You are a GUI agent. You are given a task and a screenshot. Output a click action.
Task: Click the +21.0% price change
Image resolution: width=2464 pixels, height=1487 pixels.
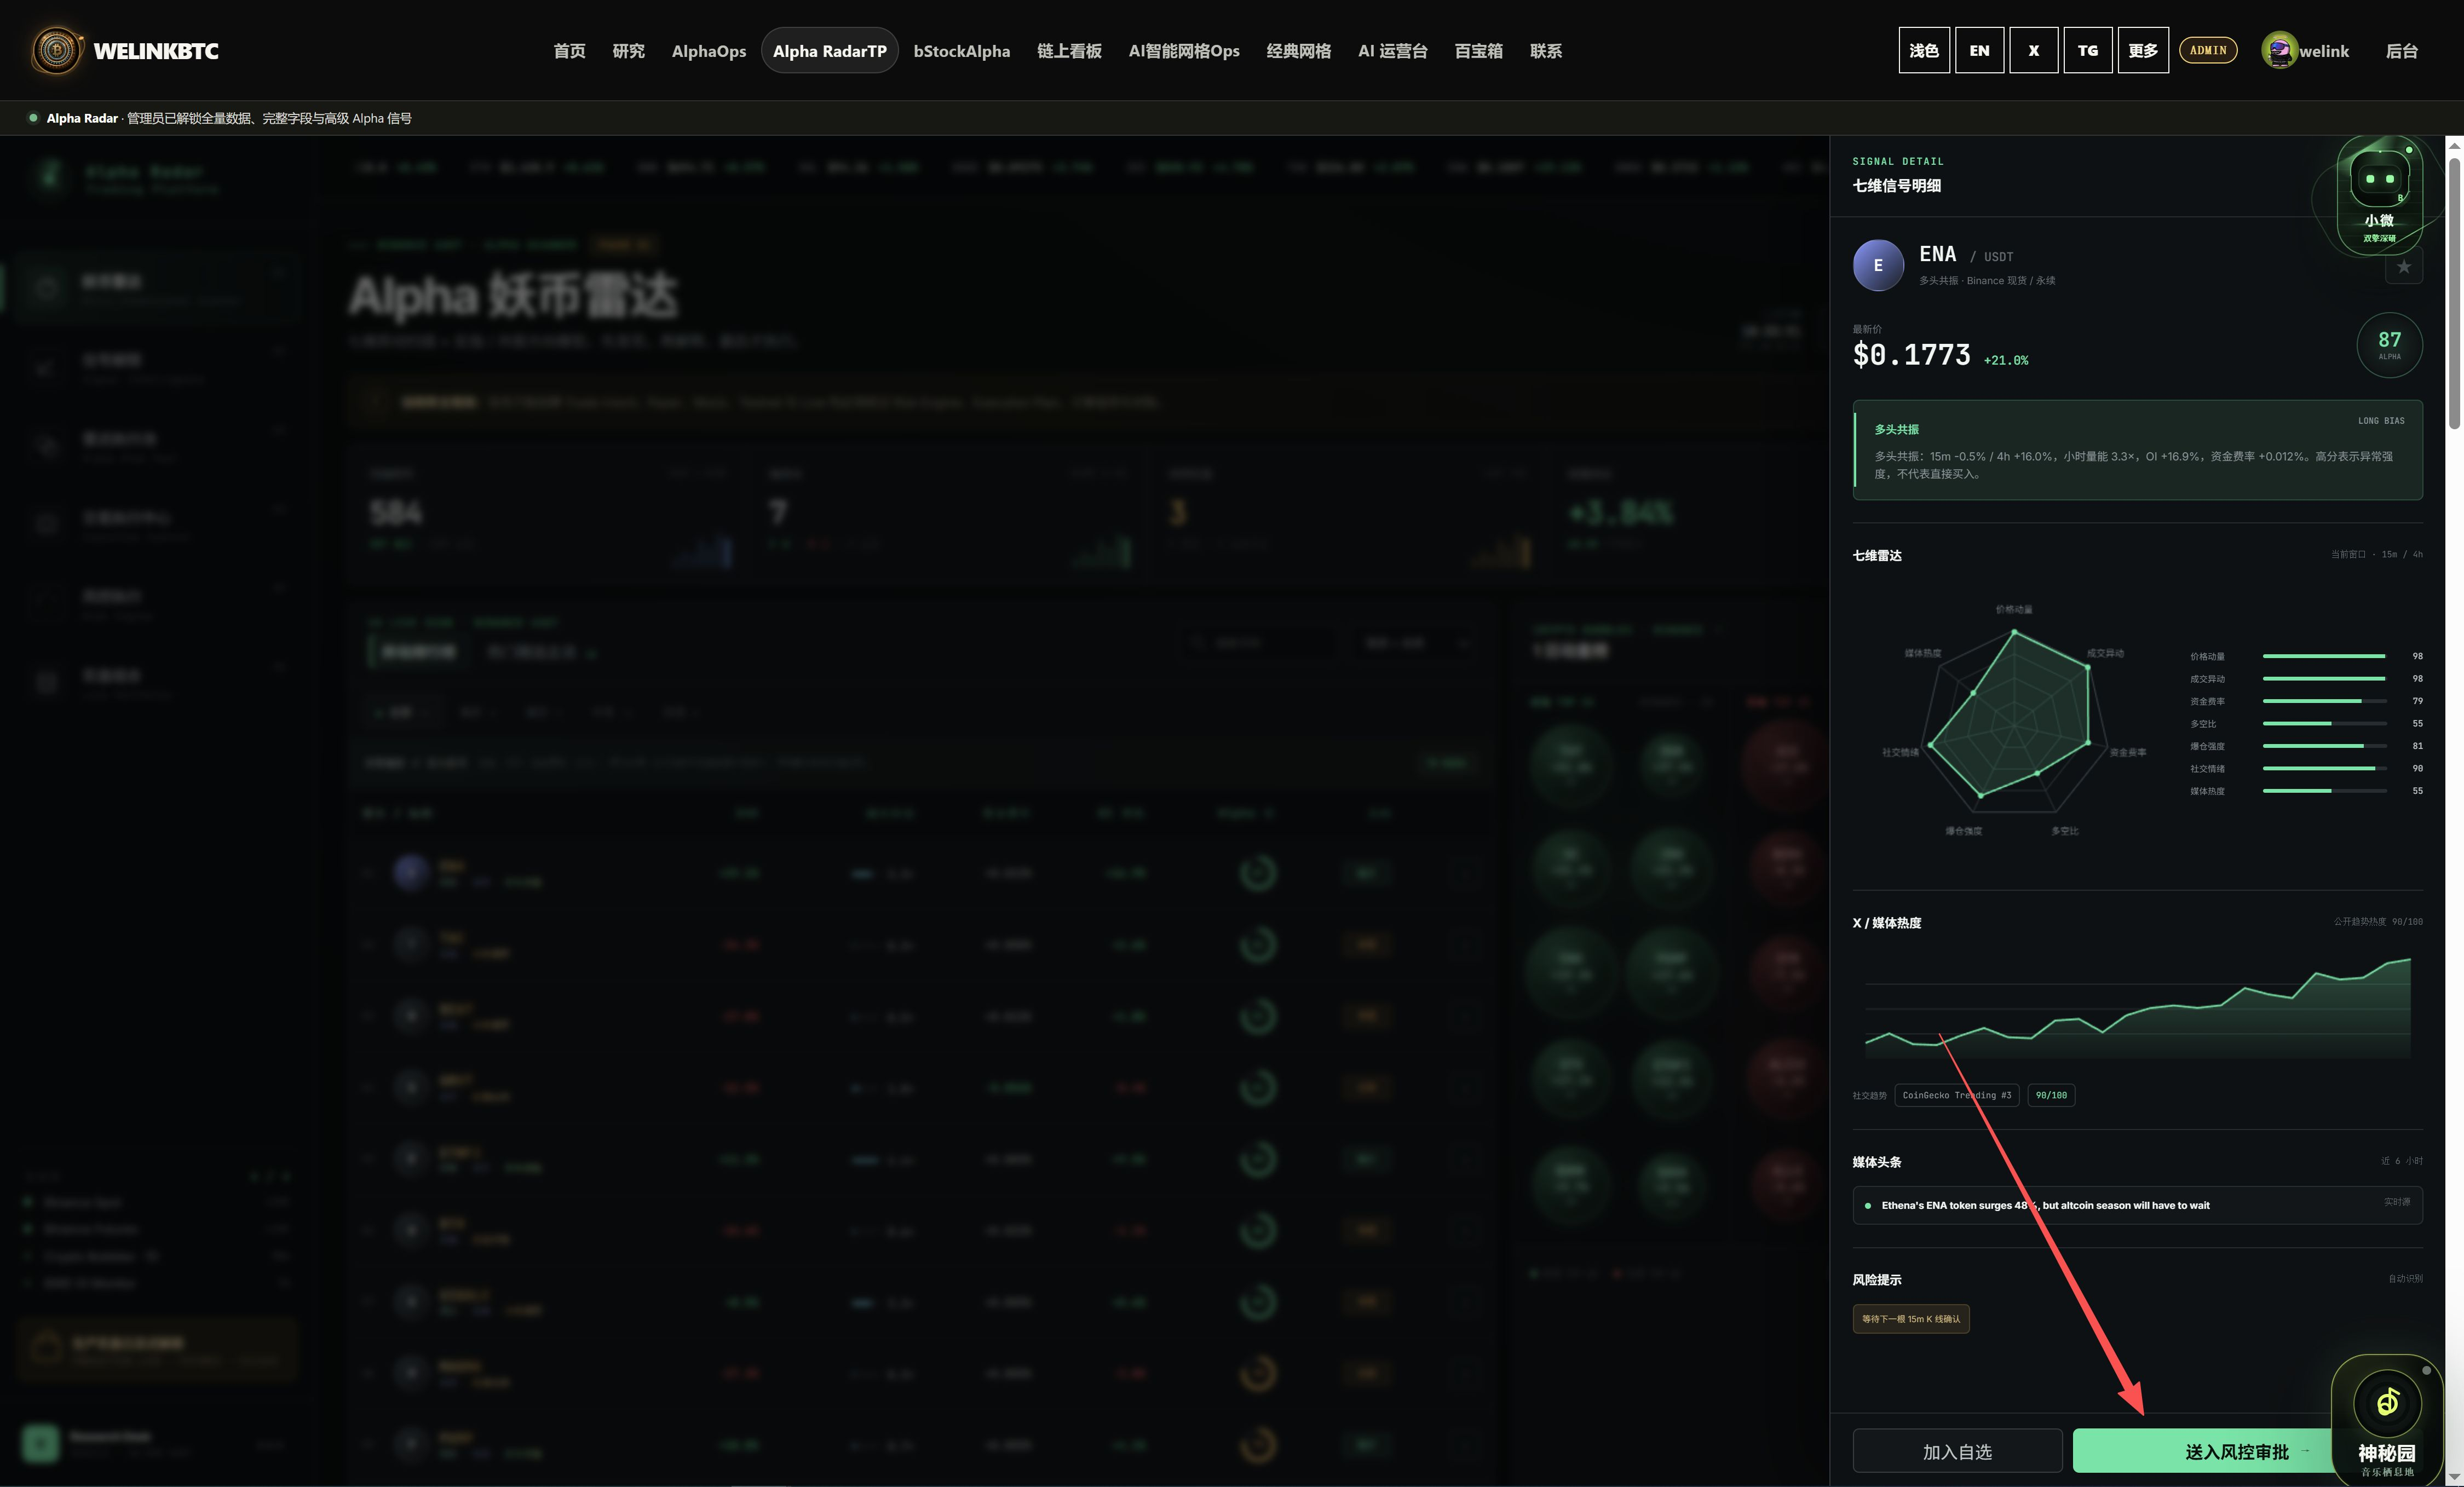pos(2006,360)
